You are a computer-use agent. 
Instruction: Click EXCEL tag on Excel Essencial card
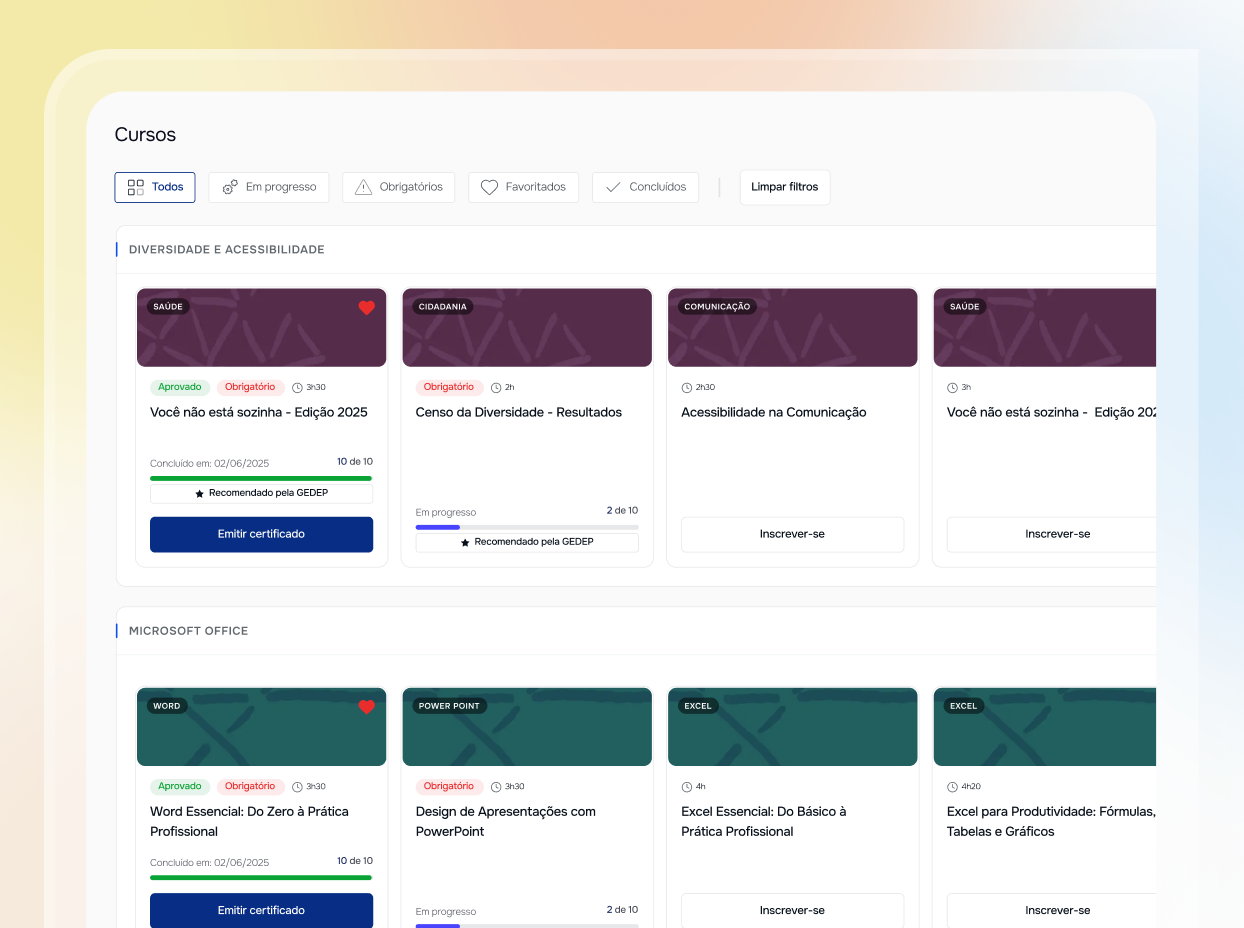(x=698, y=706)
